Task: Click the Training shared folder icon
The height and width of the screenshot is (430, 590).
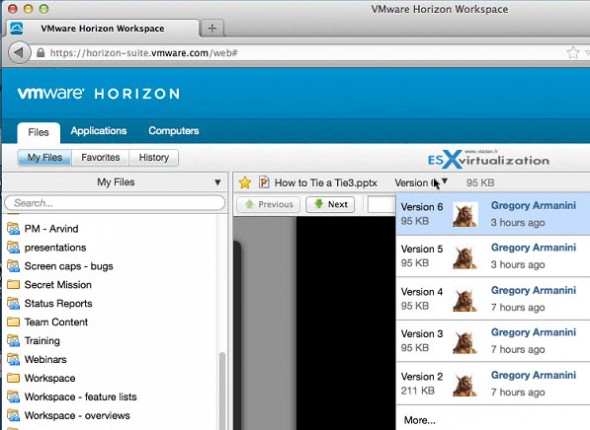Action: (x=14, y=340)
